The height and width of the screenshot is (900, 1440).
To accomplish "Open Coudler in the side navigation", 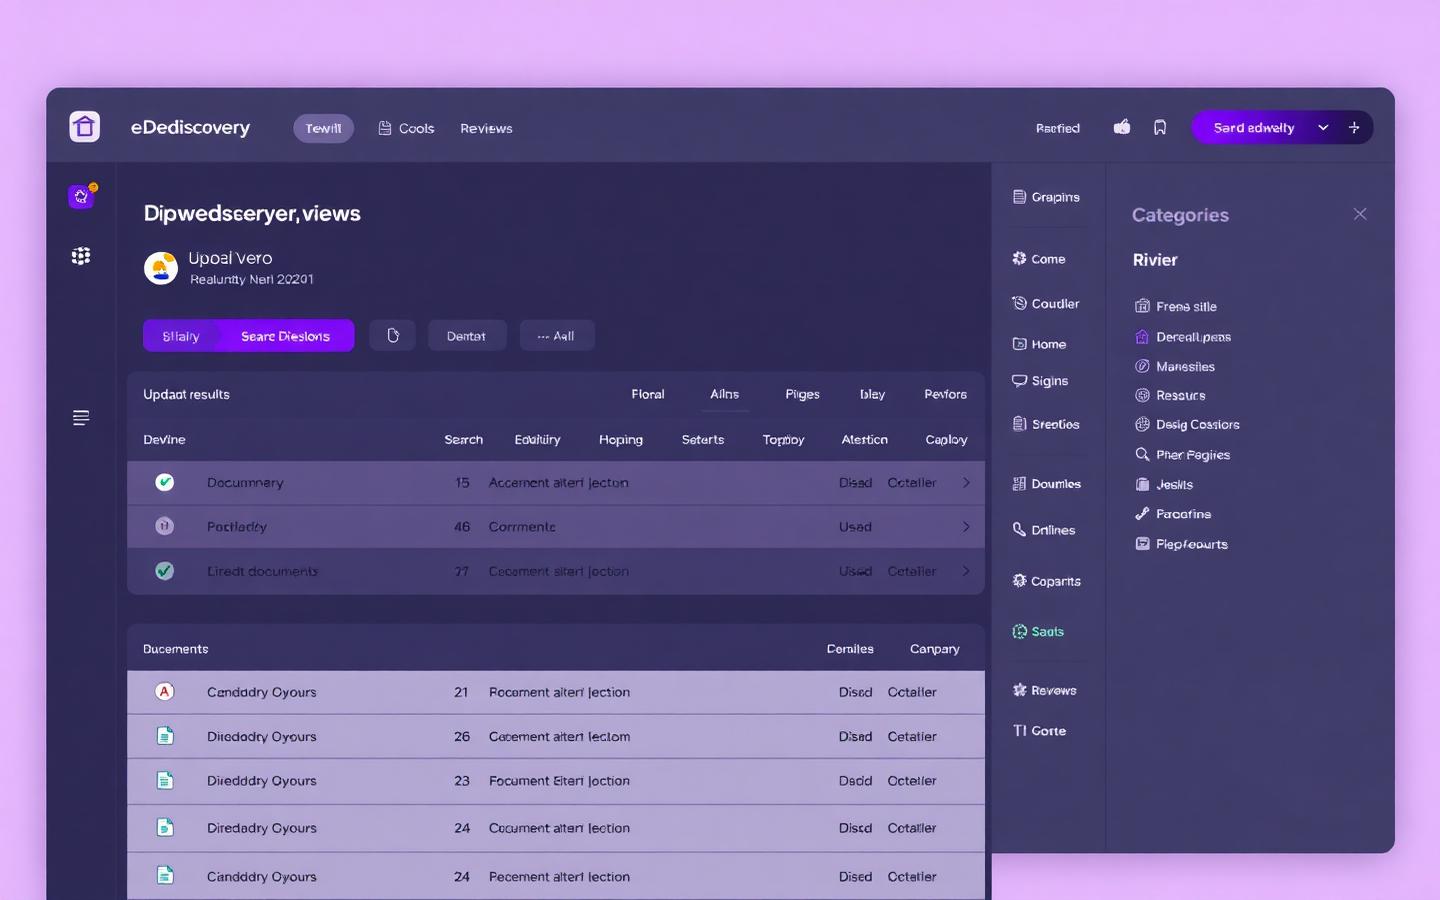I will (1046, 303).
